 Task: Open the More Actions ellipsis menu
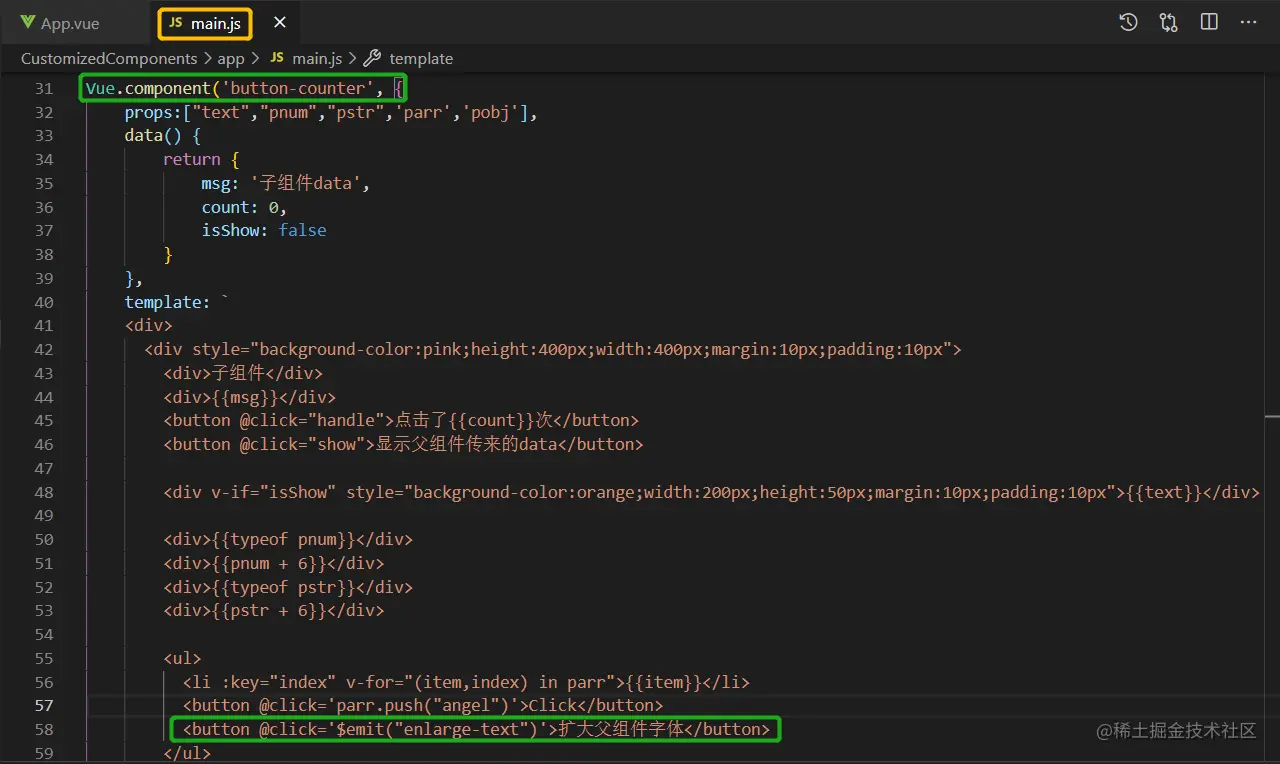[1249, 22]
